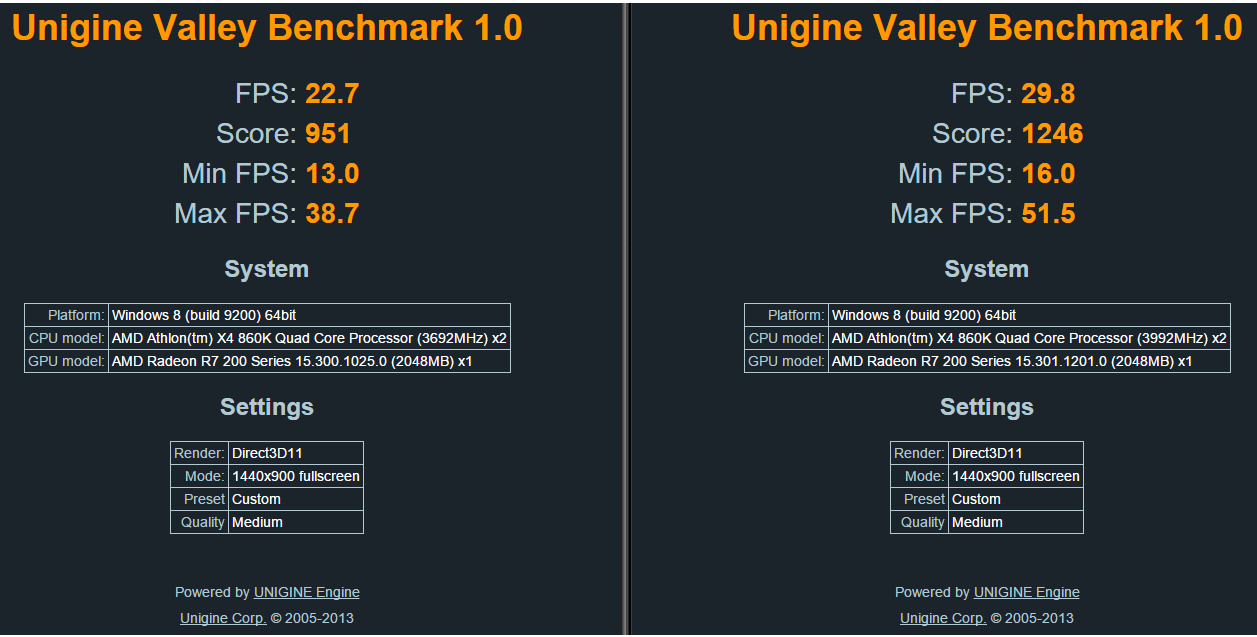The width and height of the screenshot is (1257, 637).
Task: Select right report's Medium quality cell
Action: coord(1016,522)
